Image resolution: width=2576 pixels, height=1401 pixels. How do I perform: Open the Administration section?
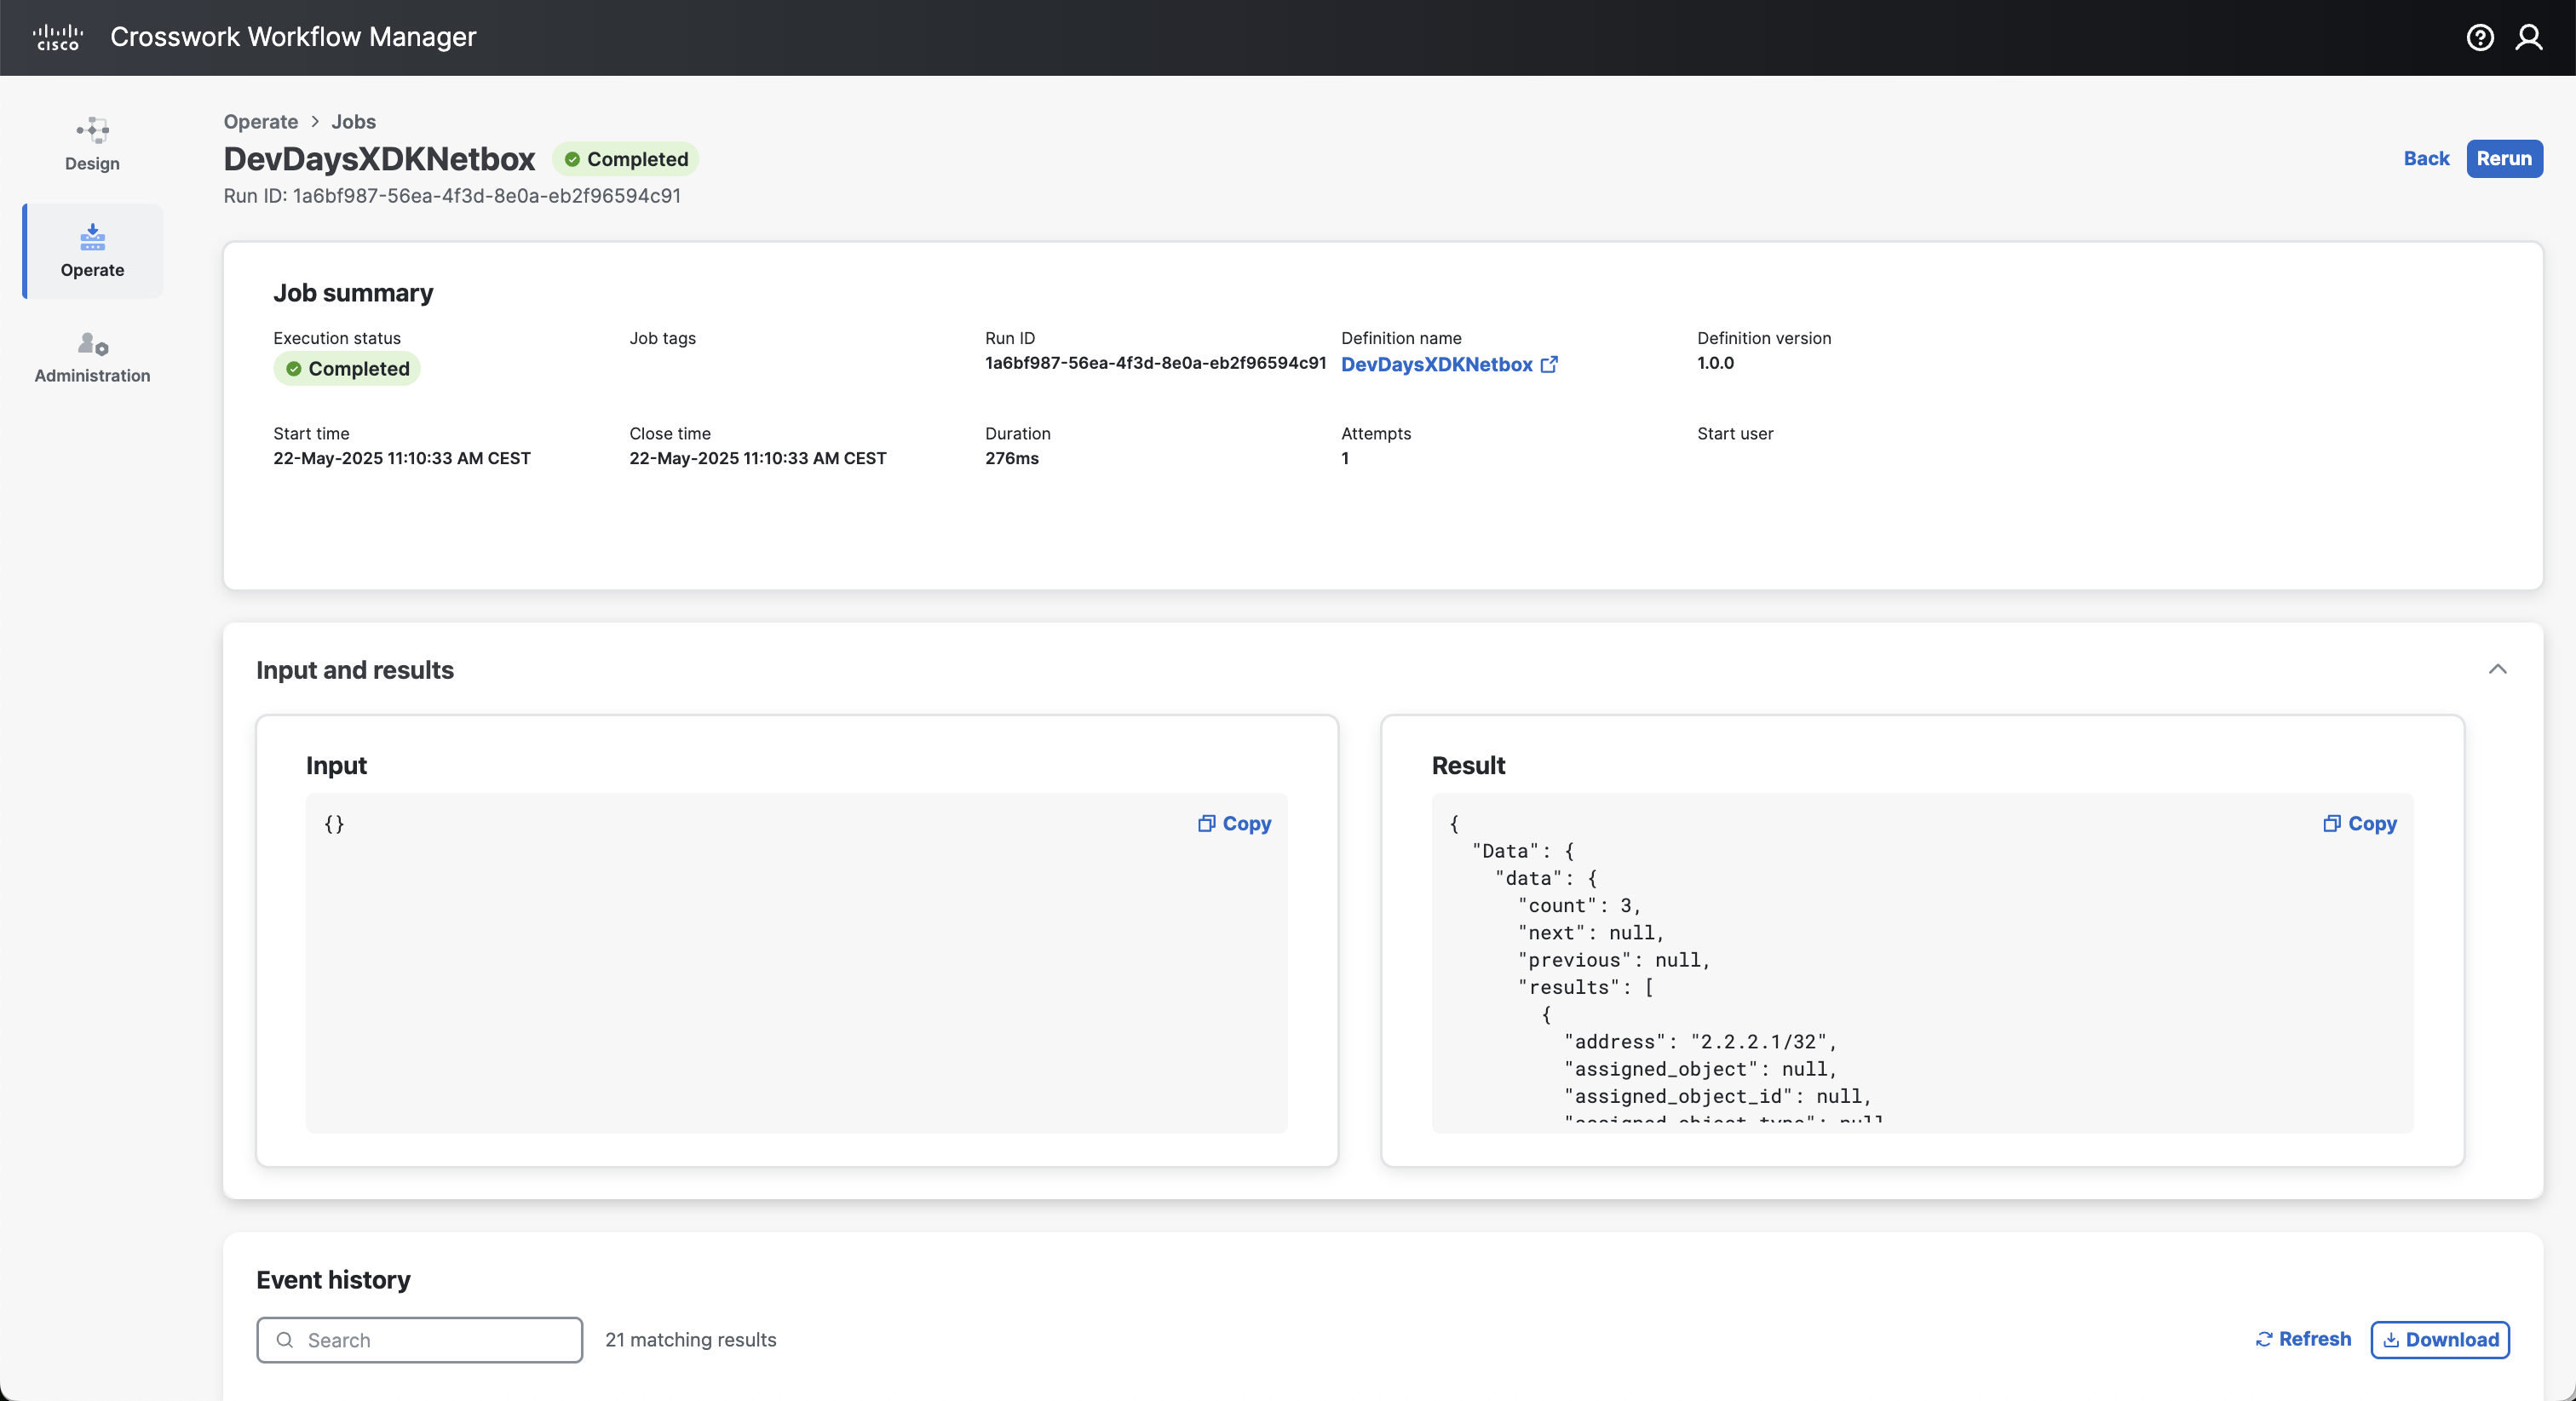point(91,357)
